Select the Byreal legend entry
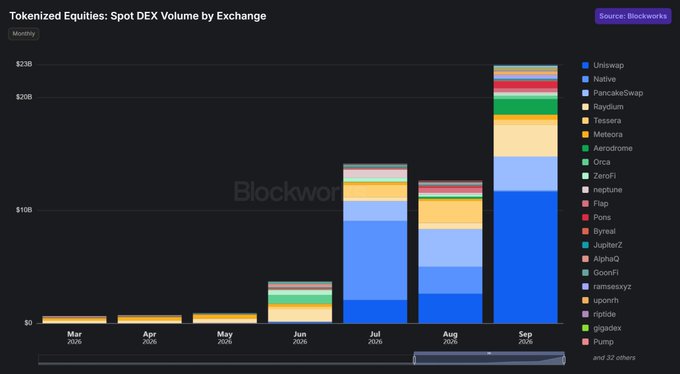 coord(599,231)
